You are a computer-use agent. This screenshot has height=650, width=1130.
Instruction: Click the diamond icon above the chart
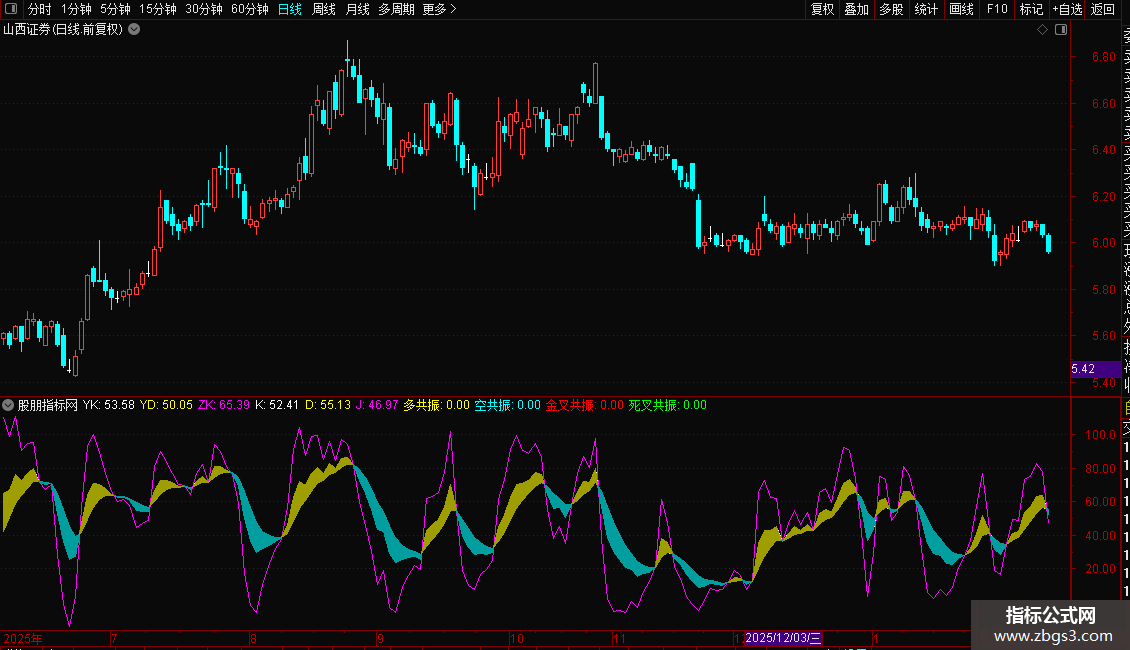coord(1042,29)
